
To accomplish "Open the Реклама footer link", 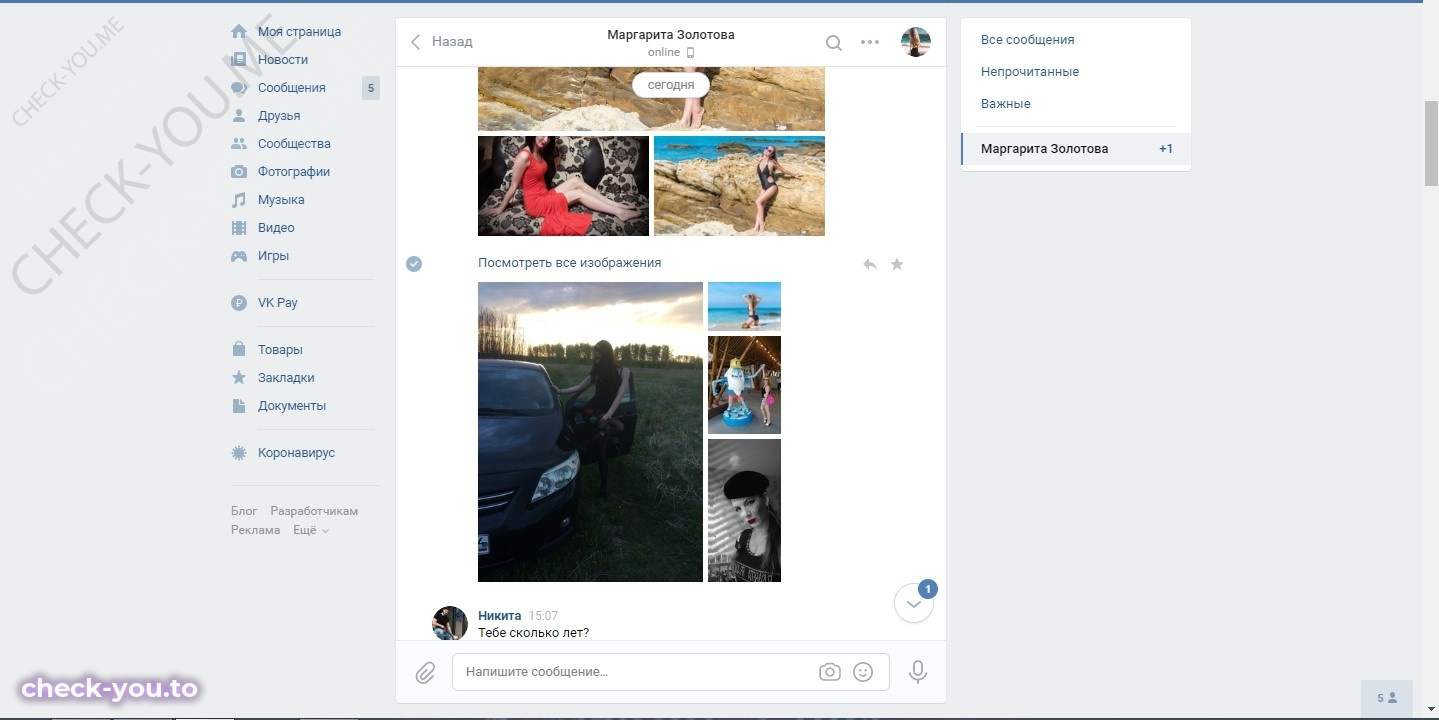I will tap(255, 530).
